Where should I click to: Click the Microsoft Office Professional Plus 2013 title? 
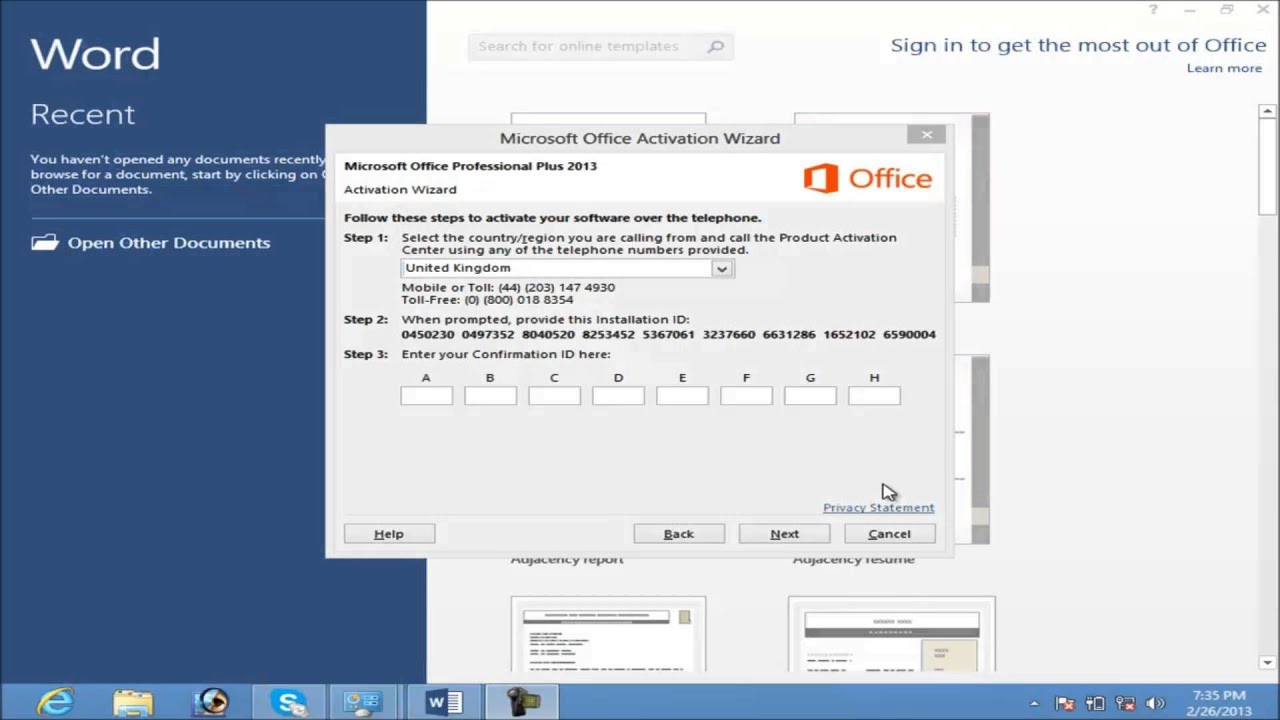[470, 166]
